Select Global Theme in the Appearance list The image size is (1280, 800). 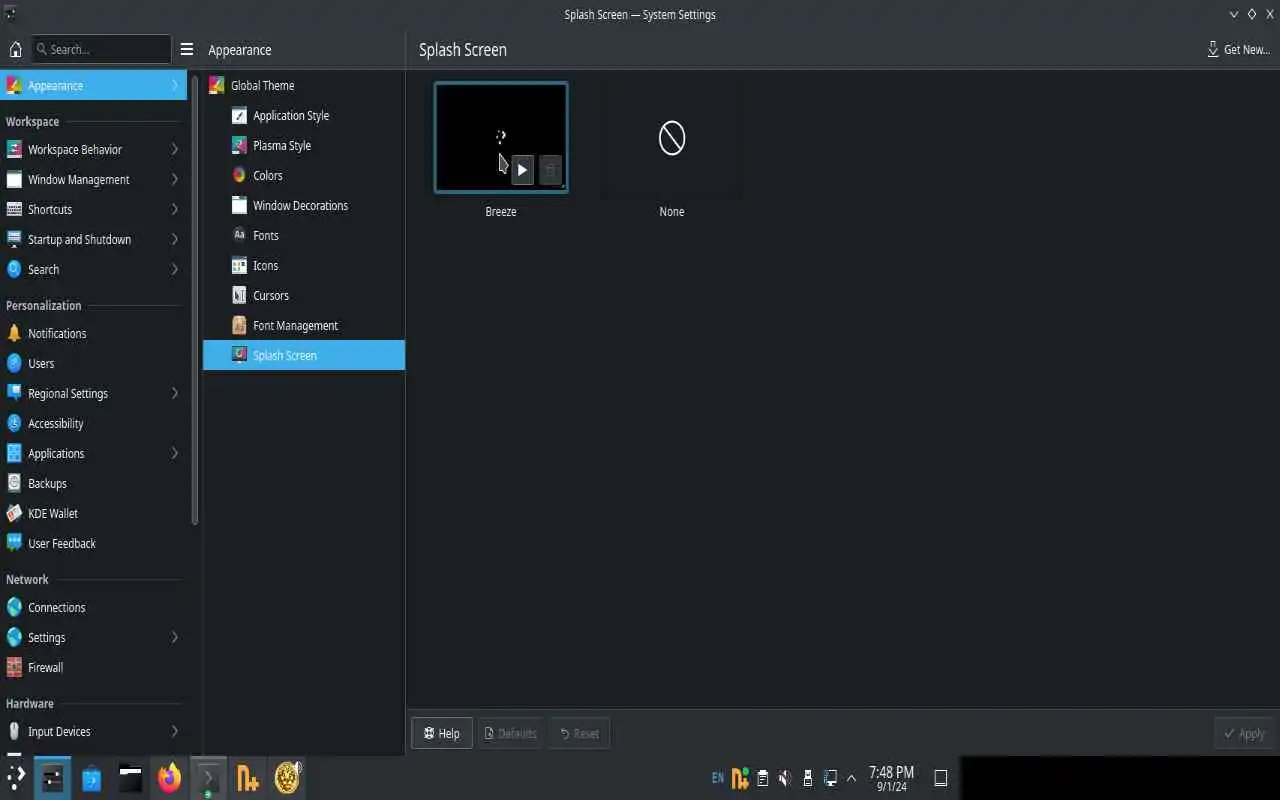(304, 86)
